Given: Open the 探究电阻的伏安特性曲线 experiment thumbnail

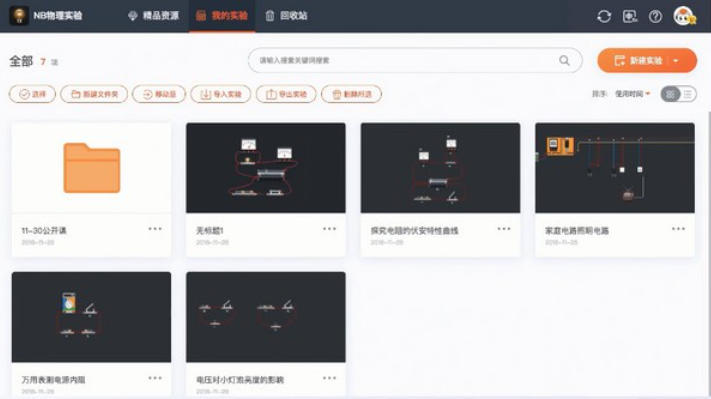Looking at the screenshot, I should [x=440, y=168].
